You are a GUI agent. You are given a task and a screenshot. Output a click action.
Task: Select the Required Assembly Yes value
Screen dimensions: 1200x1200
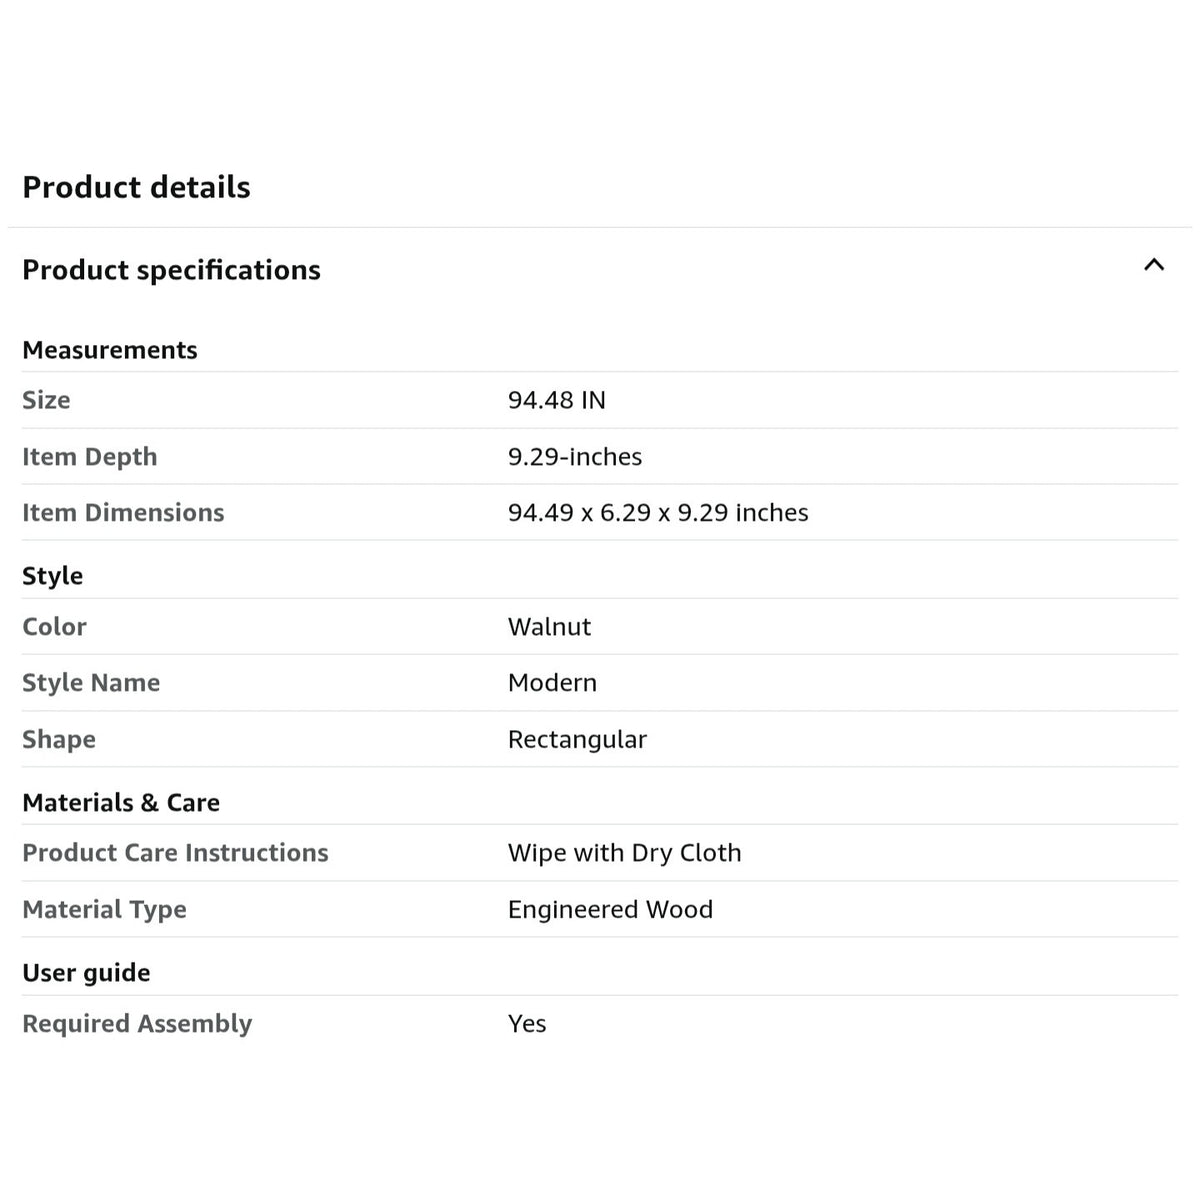coord(527,1024)
